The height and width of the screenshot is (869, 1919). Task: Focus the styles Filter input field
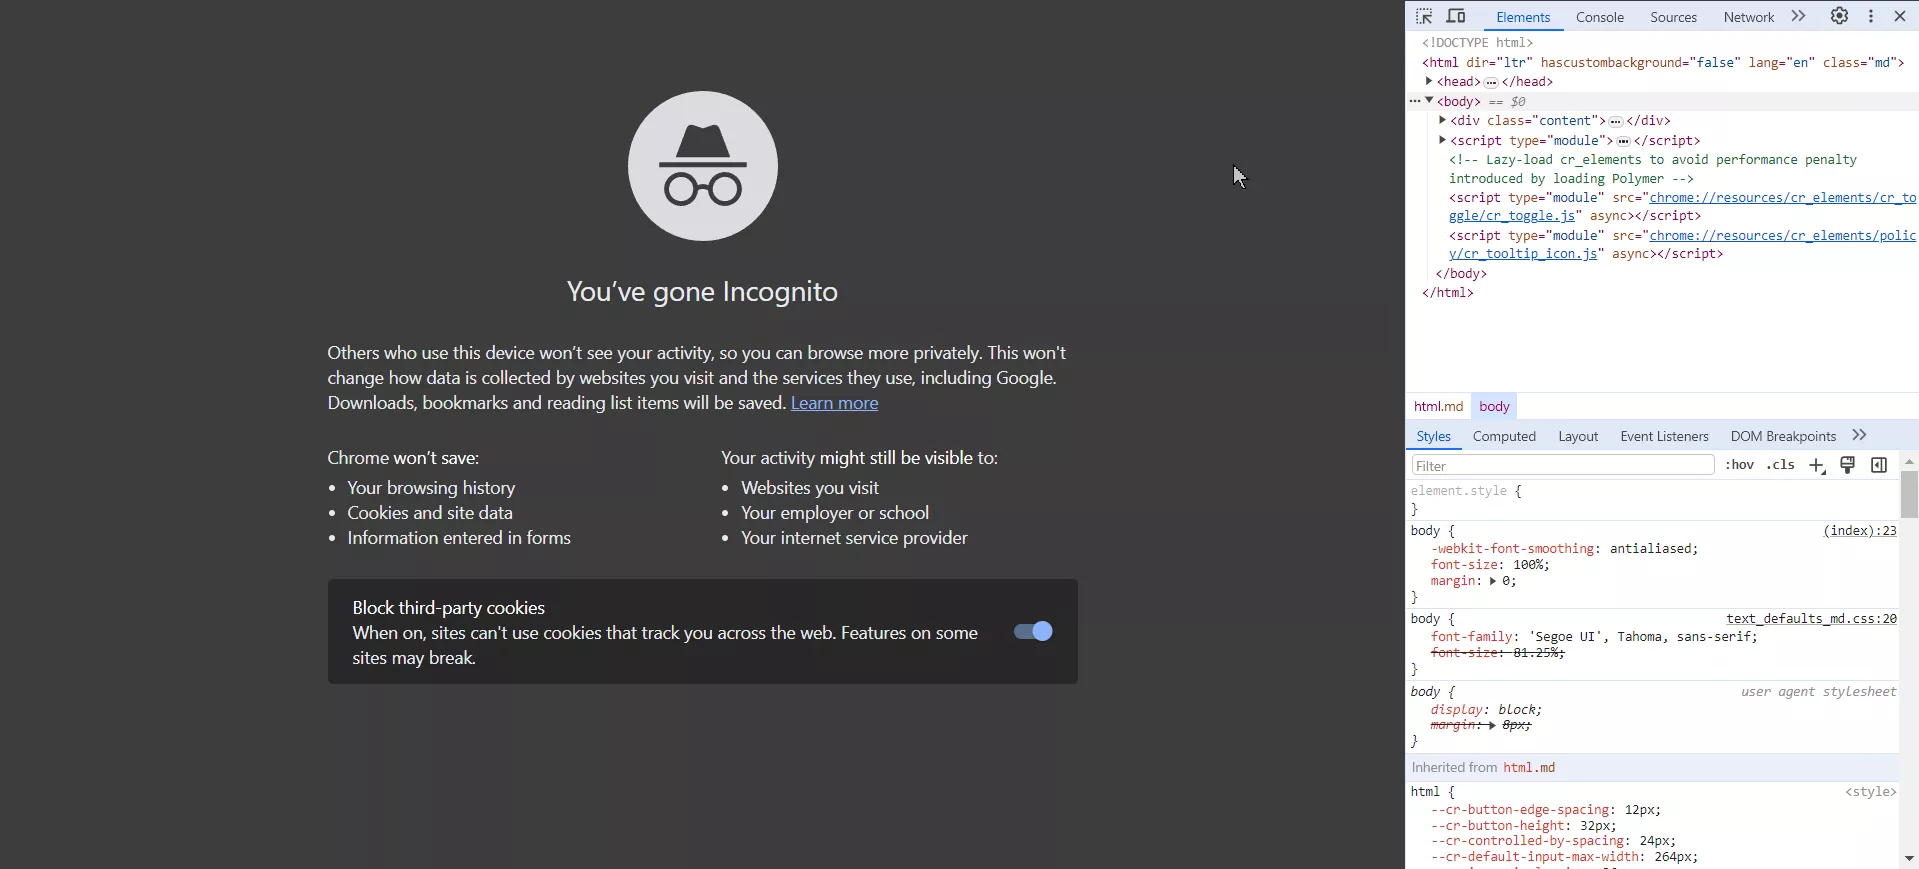pos(1563,466)
